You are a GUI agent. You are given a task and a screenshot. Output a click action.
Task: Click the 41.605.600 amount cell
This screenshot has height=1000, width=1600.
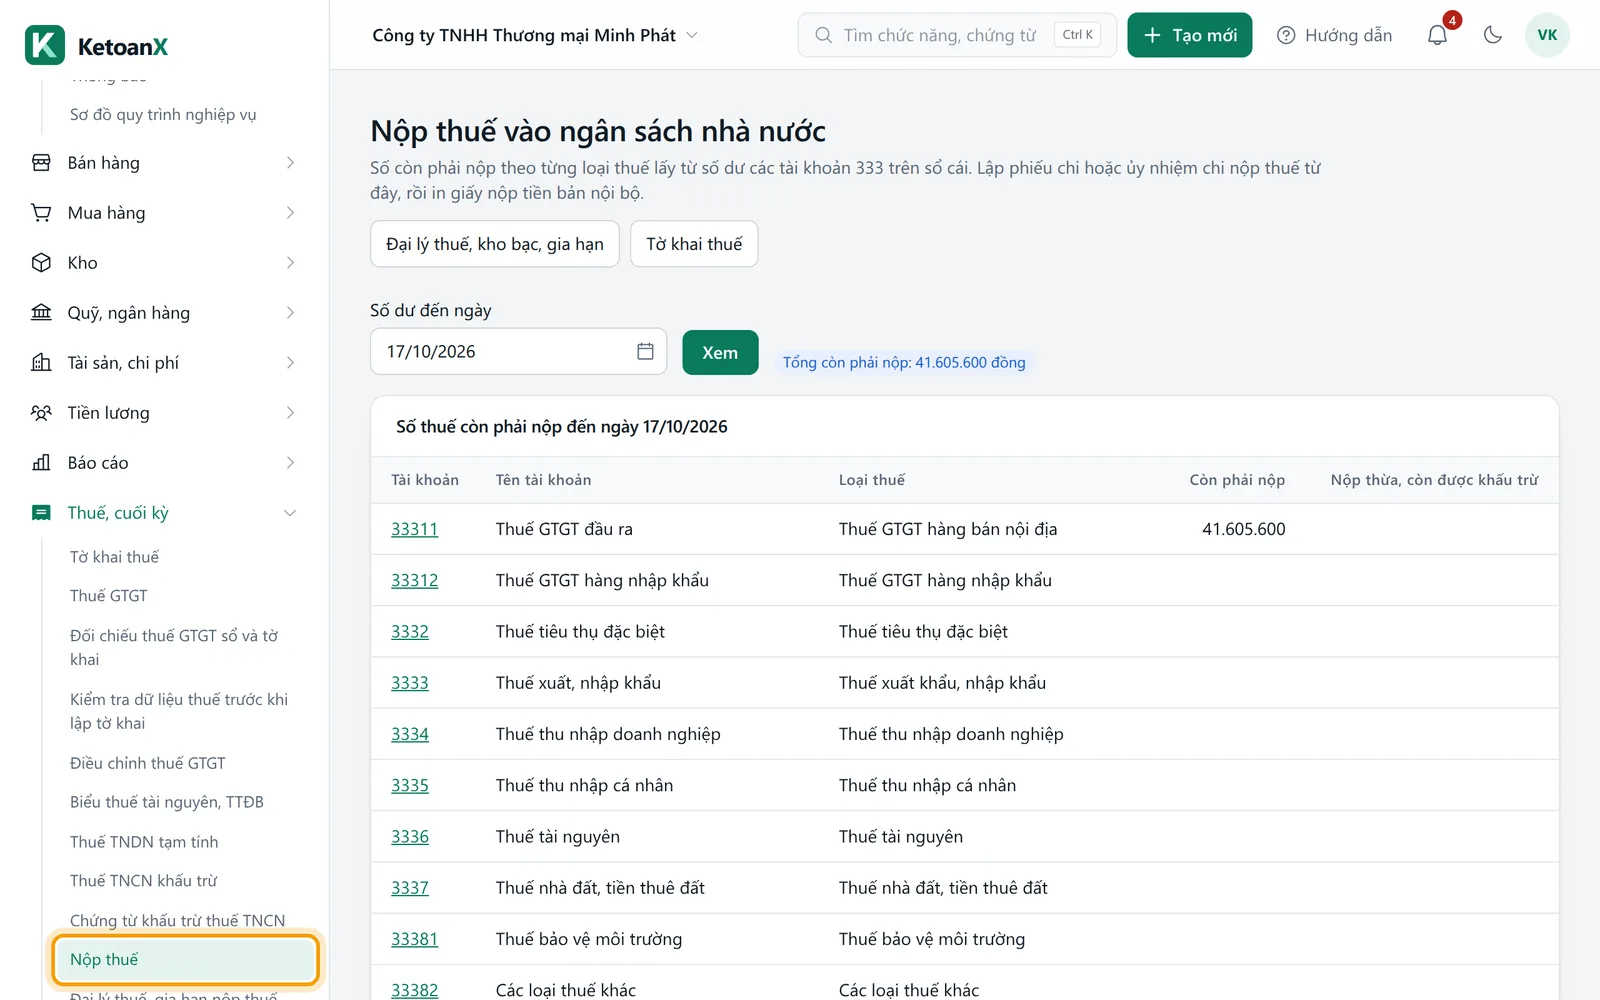click(1243, 529)
